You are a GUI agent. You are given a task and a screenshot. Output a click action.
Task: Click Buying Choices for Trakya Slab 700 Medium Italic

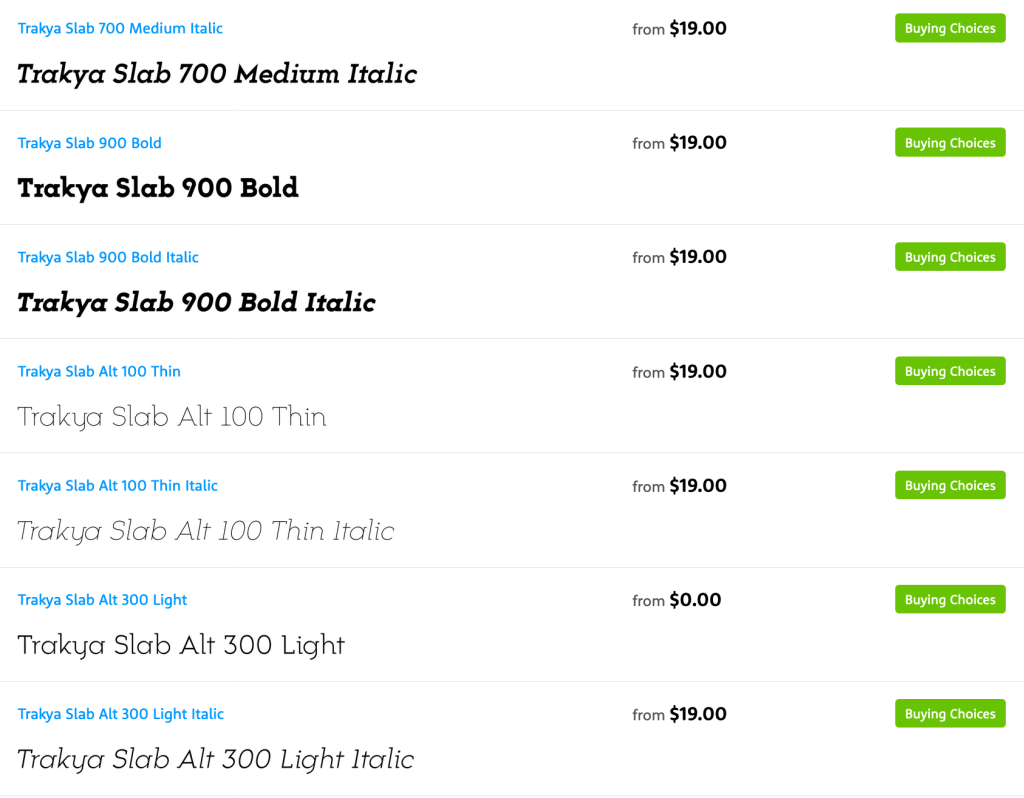(949, 29)
